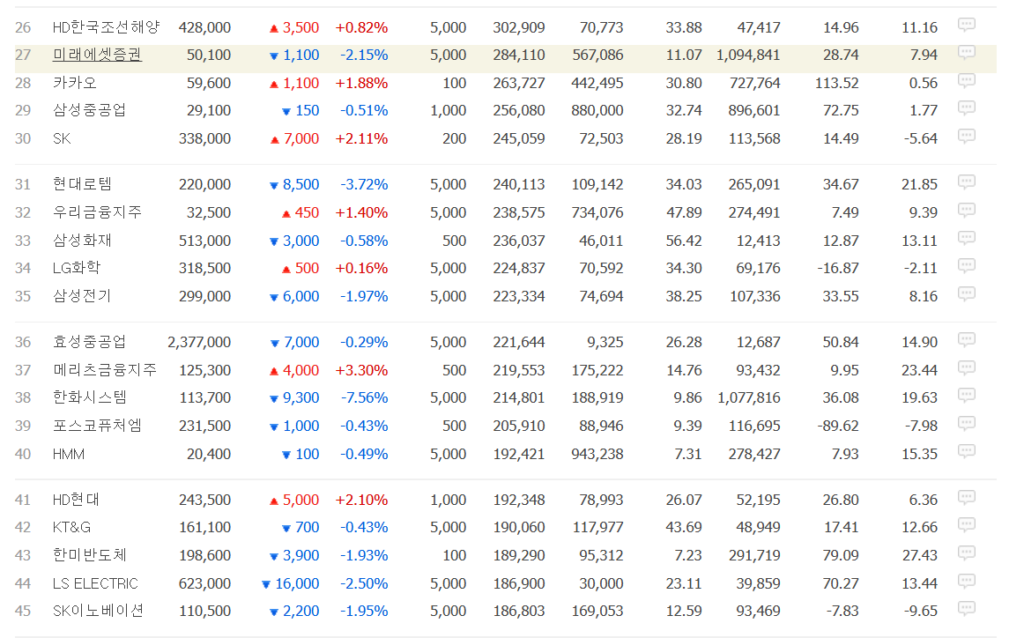Open the 우리금융지주 stock link
Viewport: 1024px width, 638px height.
(x=97, y=212)
